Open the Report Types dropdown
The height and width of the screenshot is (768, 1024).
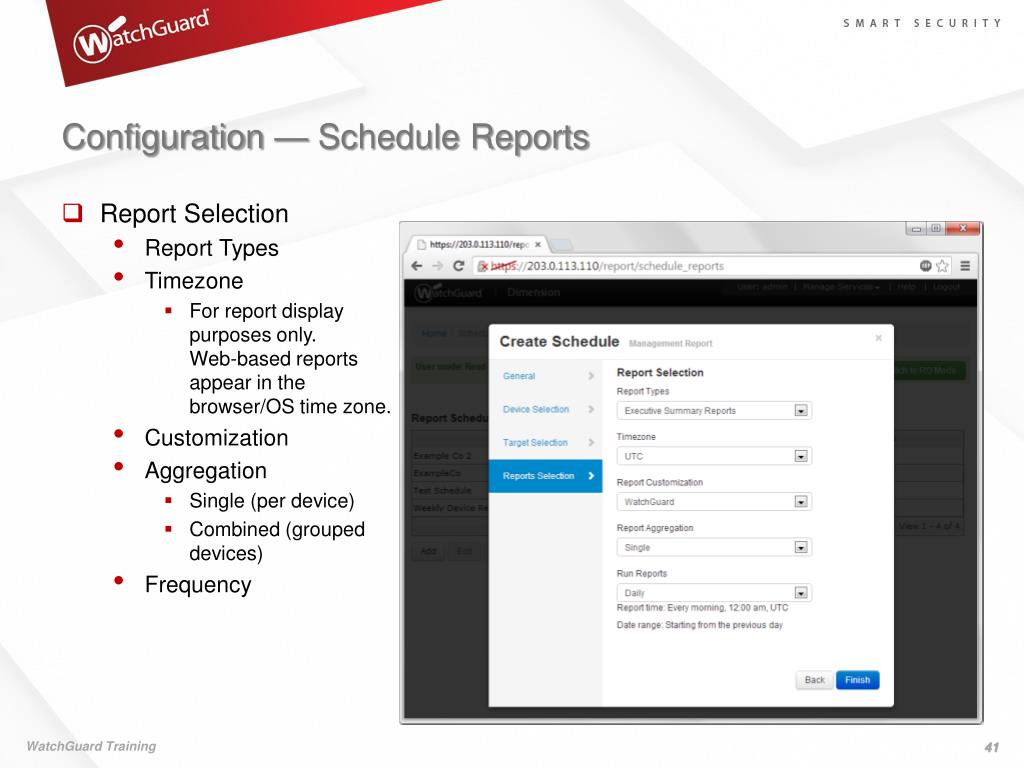pyautogui.click(x=714, y=411)
